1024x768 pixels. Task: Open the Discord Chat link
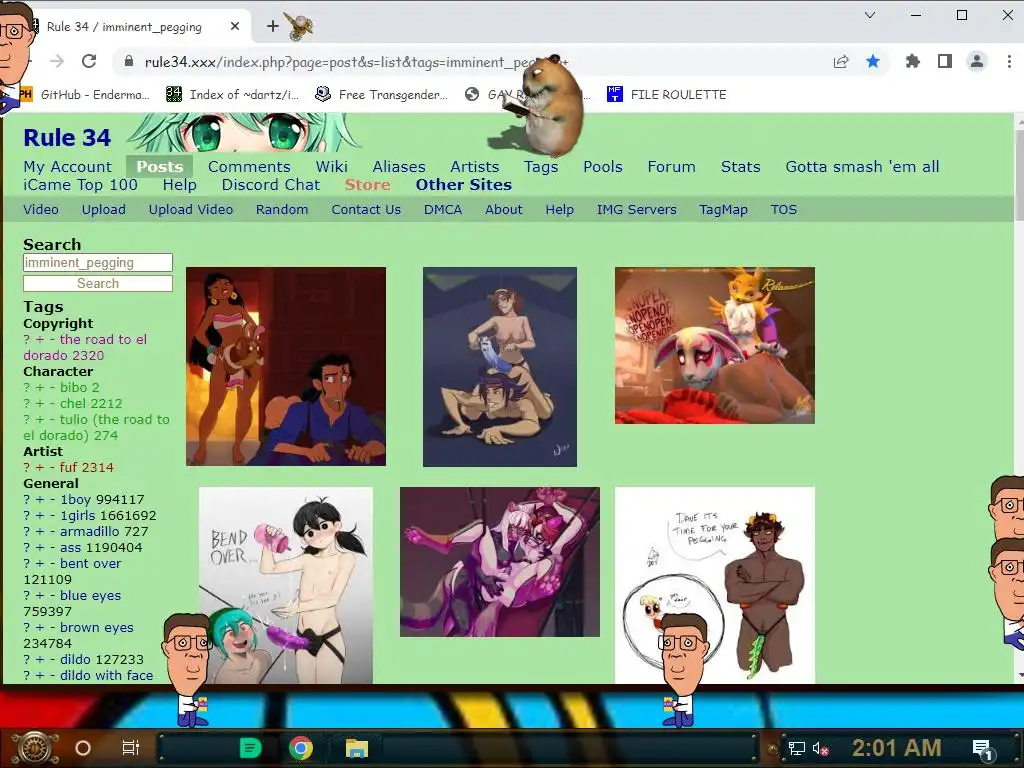[270, 185]
